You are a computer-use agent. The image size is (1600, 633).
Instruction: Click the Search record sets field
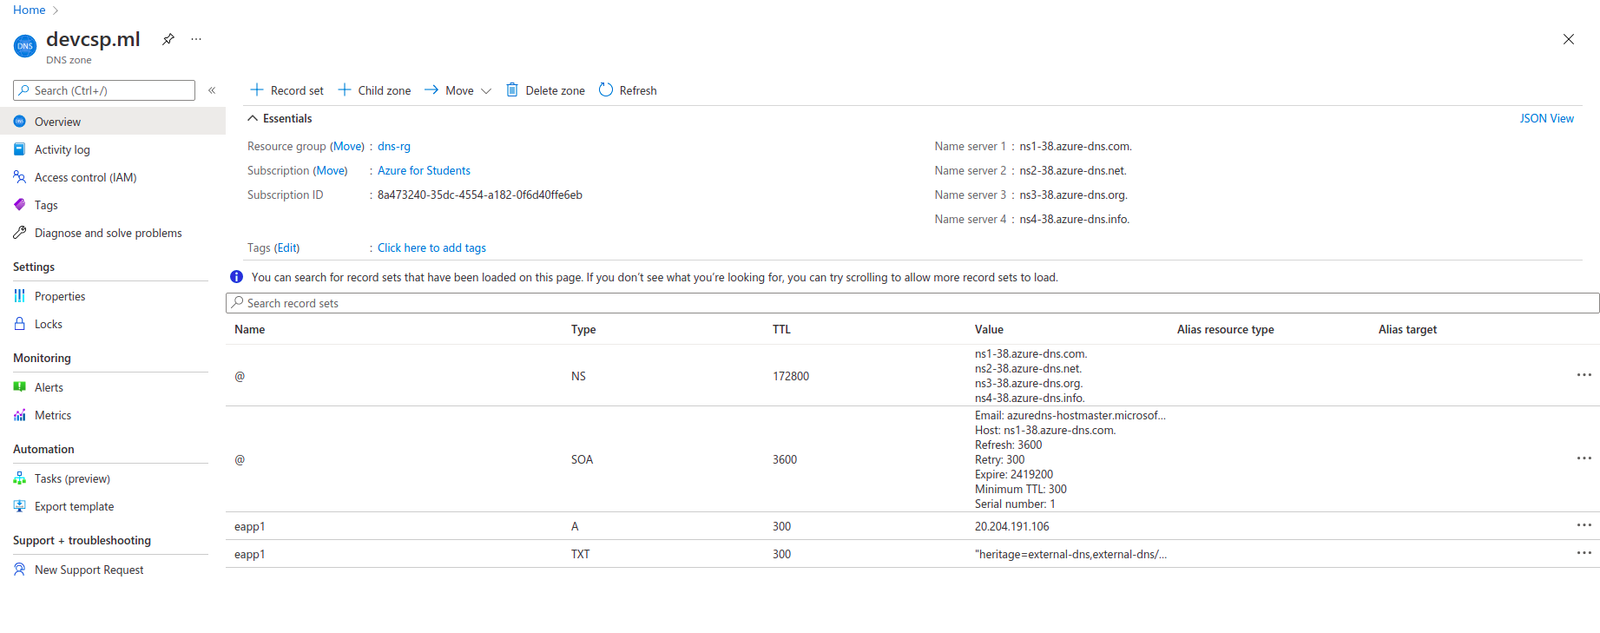pyautogui.click(x=912, y=303)
